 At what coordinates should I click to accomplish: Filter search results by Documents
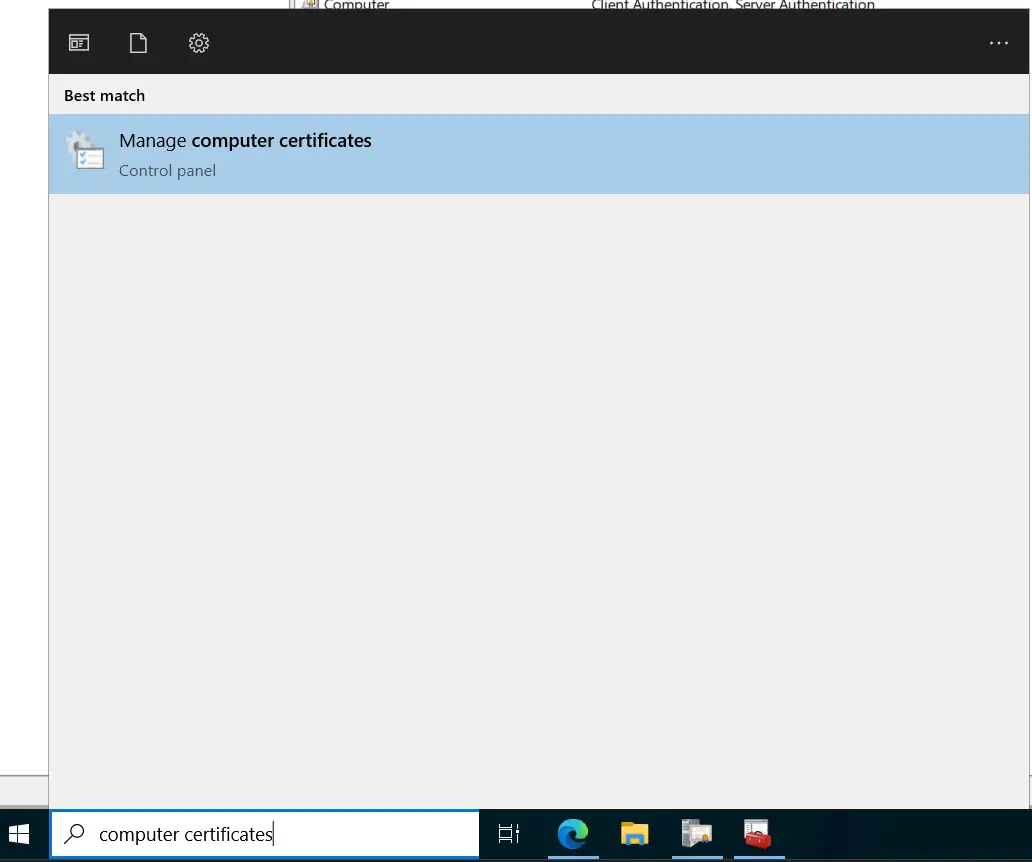(138, 43)
